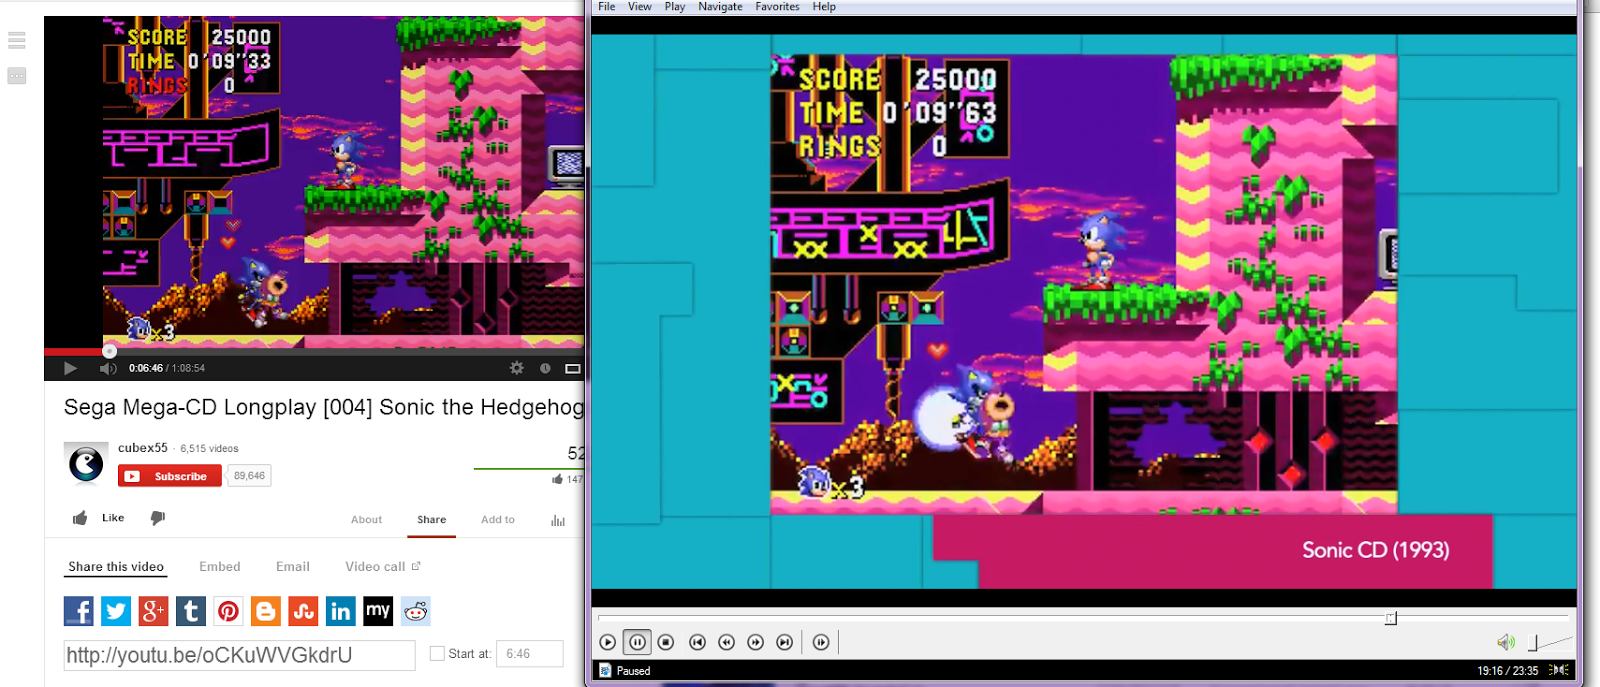Click the youtu.be share URL field

pos(239,655)
